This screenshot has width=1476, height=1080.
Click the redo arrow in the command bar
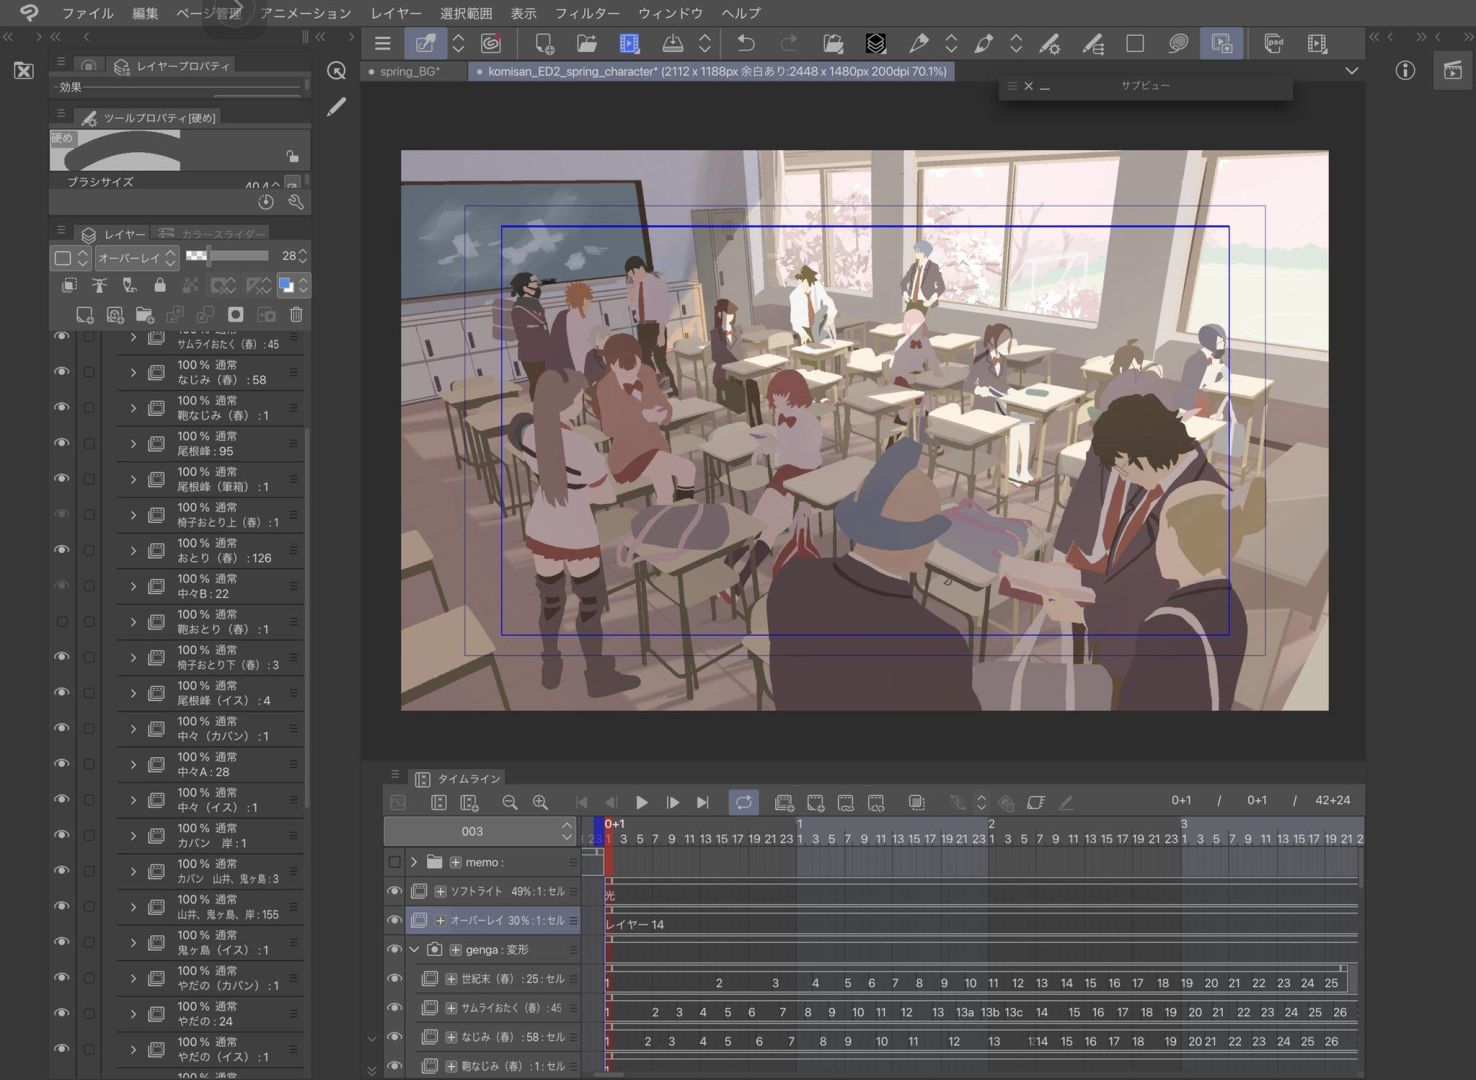789,43
